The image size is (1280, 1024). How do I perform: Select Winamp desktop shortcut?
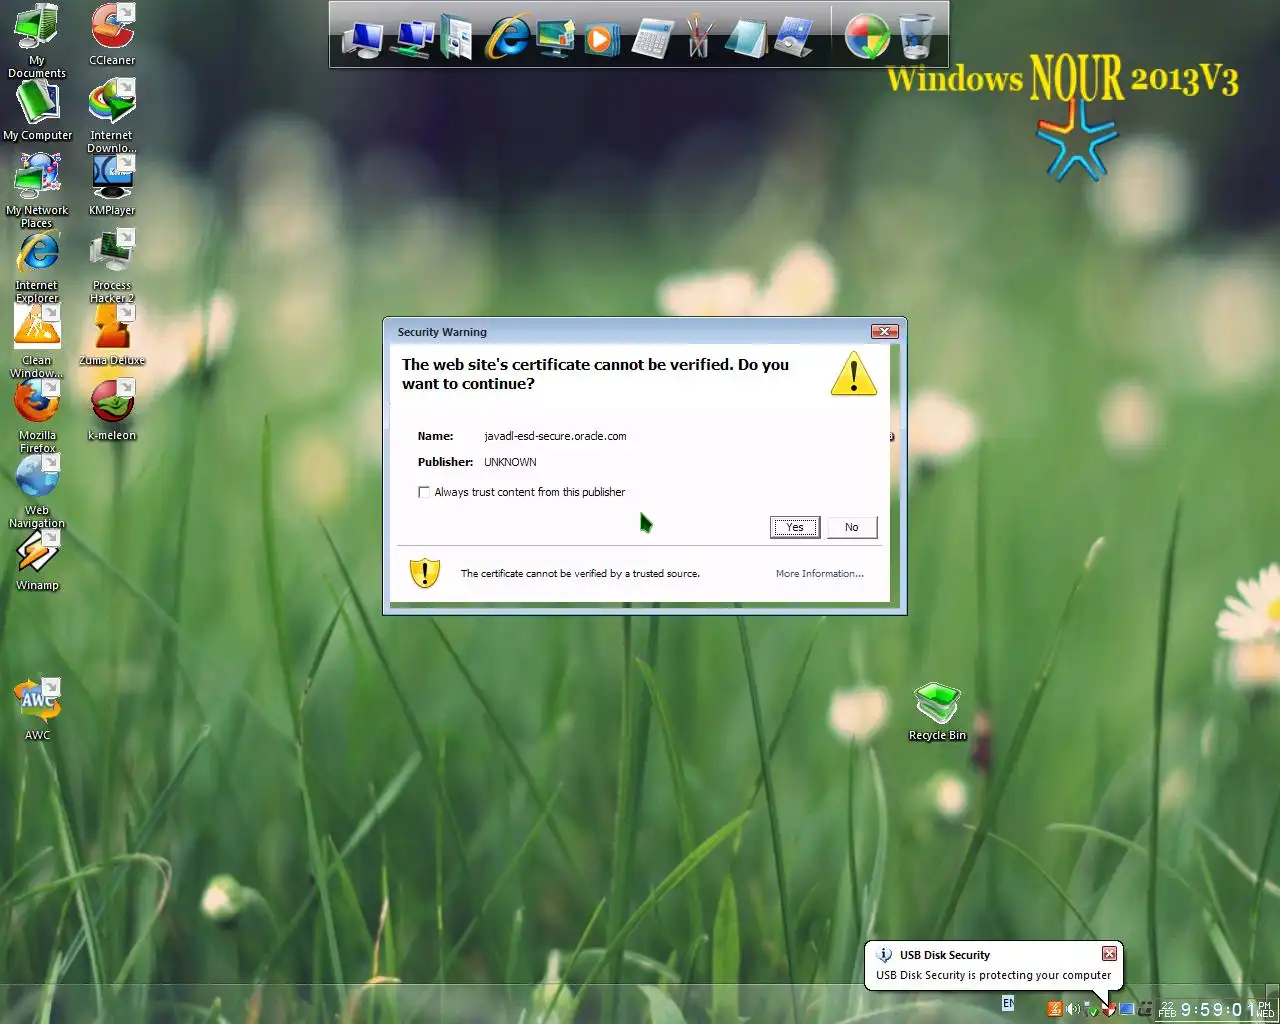point(37,560)
